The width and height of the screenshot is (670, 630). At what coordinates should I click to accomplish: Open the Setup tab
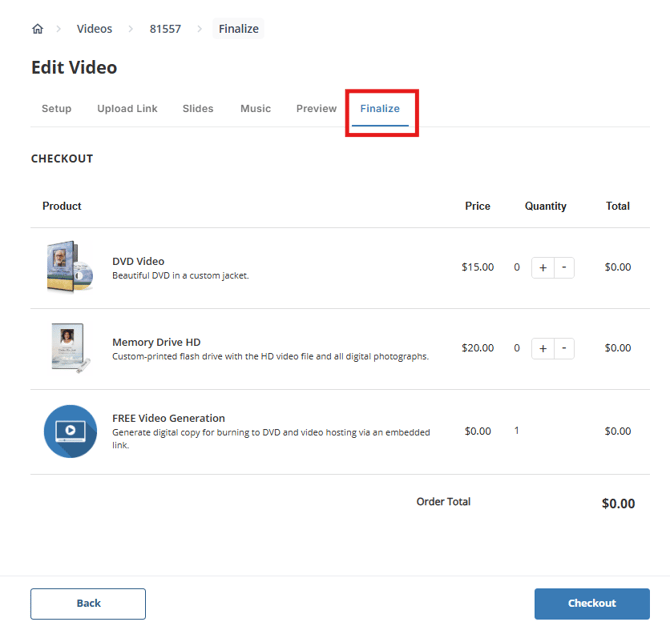[x=56, y=108]
